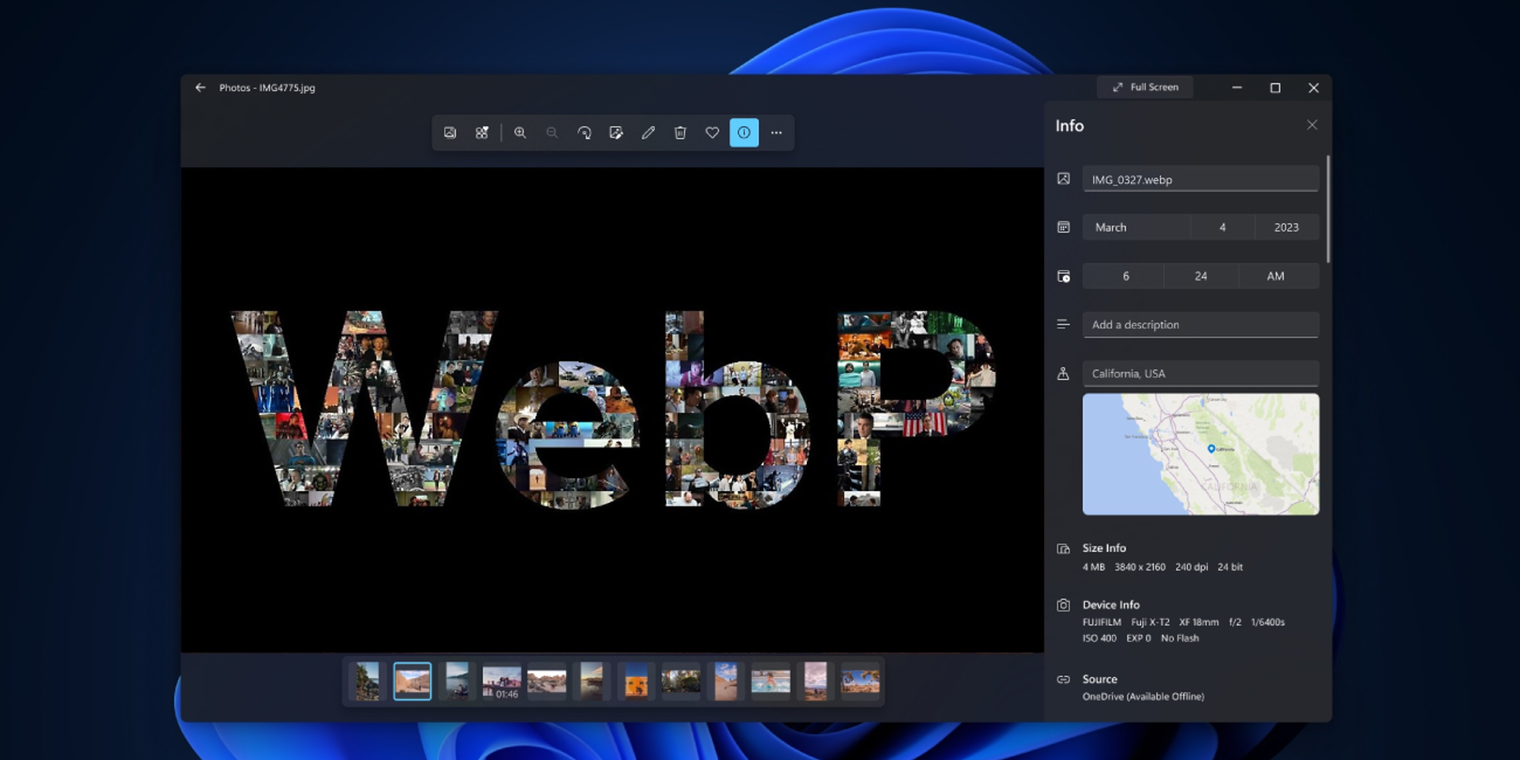The height and width of the screenshot is (760, 1520).
Task: Delete the current photo
Action: tap(680, 132)
